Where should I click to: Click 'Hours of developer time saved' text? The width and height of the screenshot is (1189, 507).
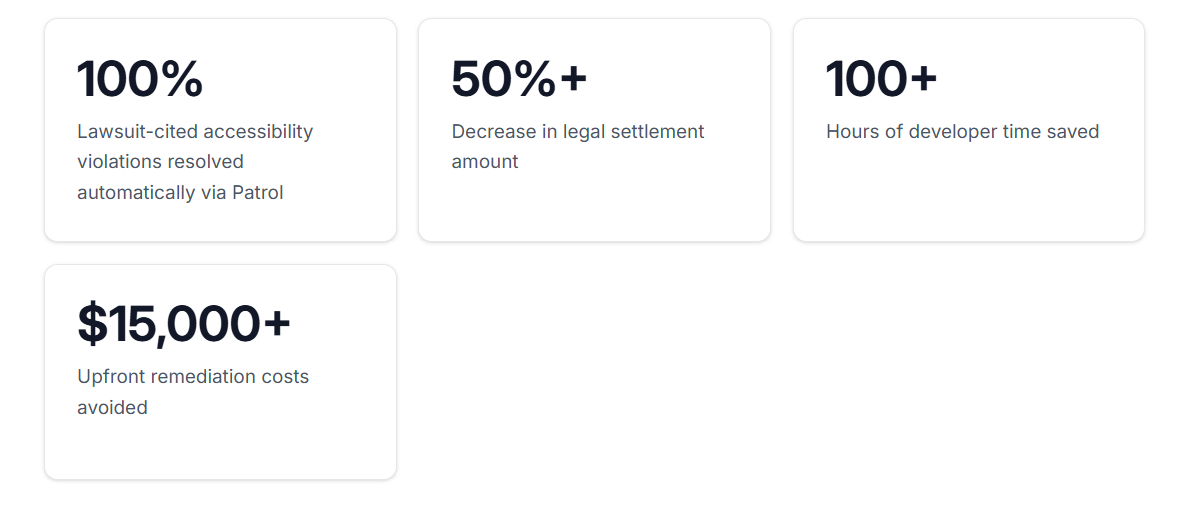click(962, 132)
